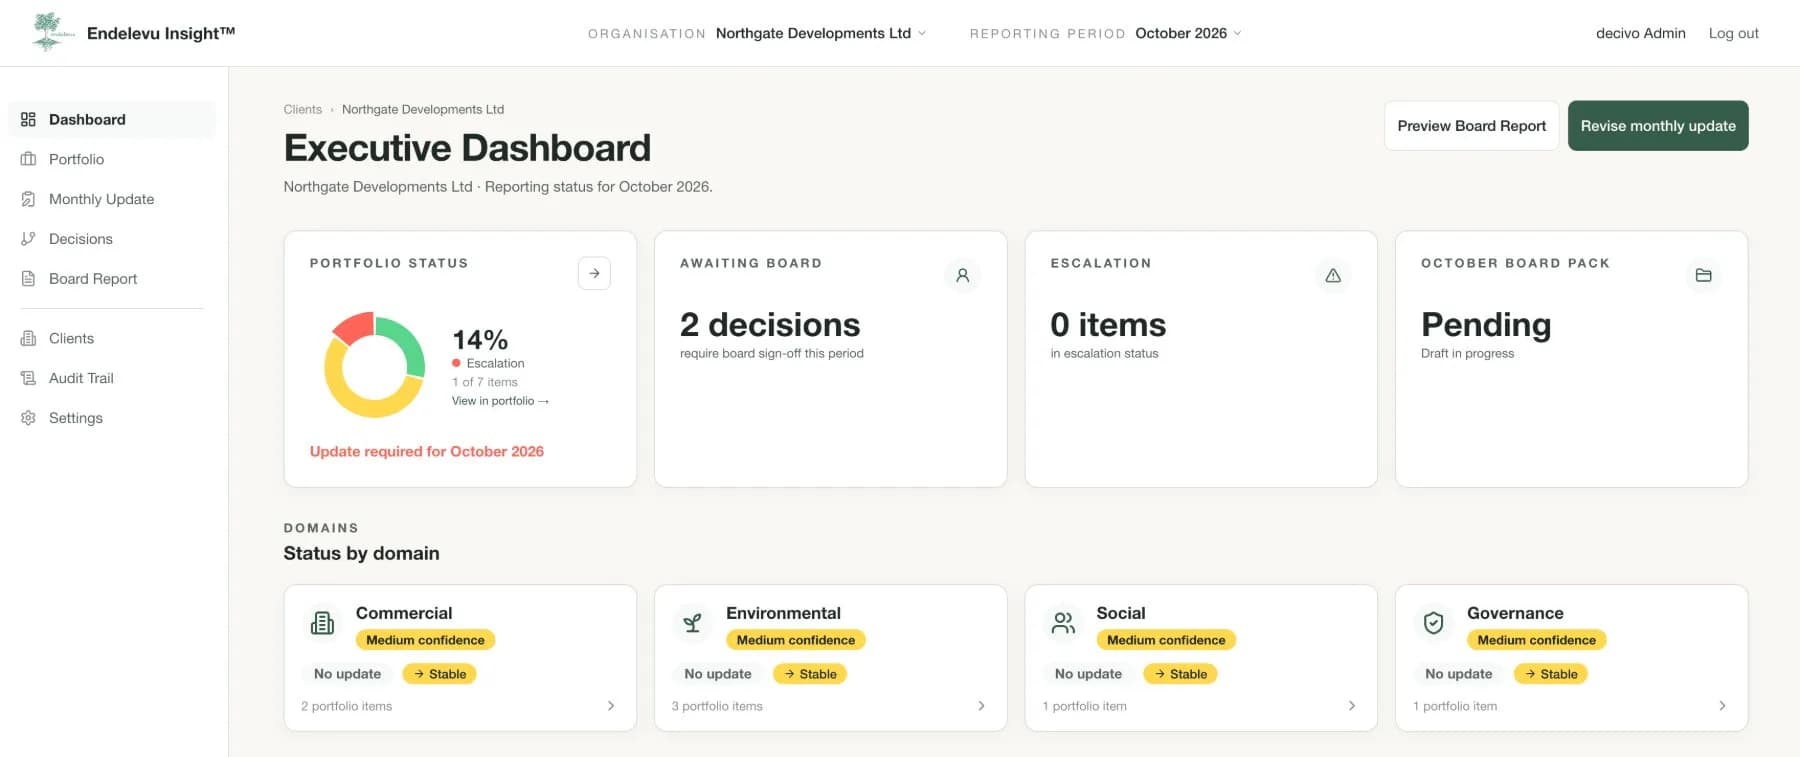Click the Stable badge on Governance card
Screen dimensions: 1800x757
click(1550, 674)
